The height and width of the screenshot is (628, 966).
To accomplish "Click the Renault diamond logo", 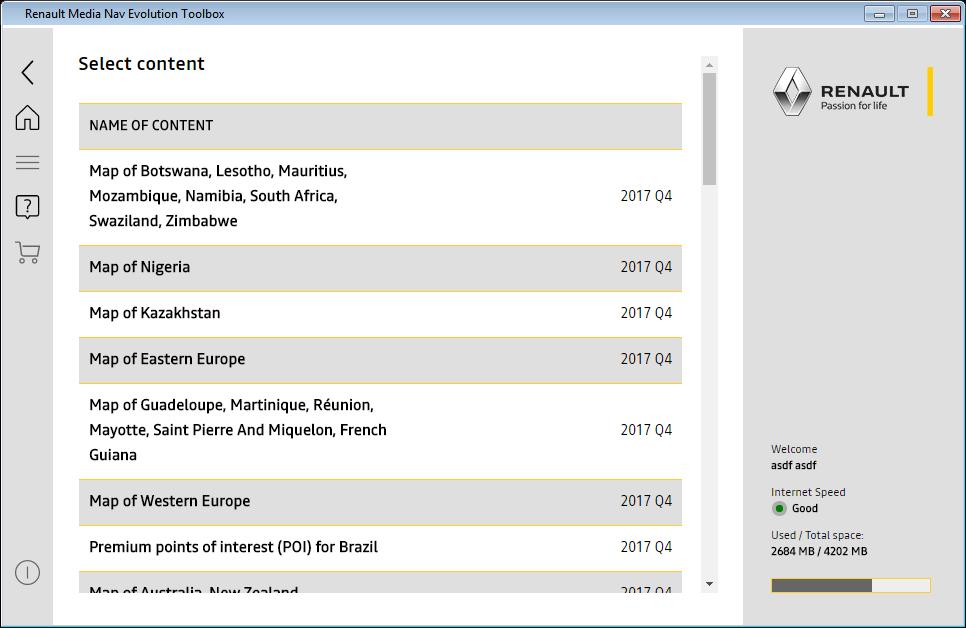I will pos(792,92).
